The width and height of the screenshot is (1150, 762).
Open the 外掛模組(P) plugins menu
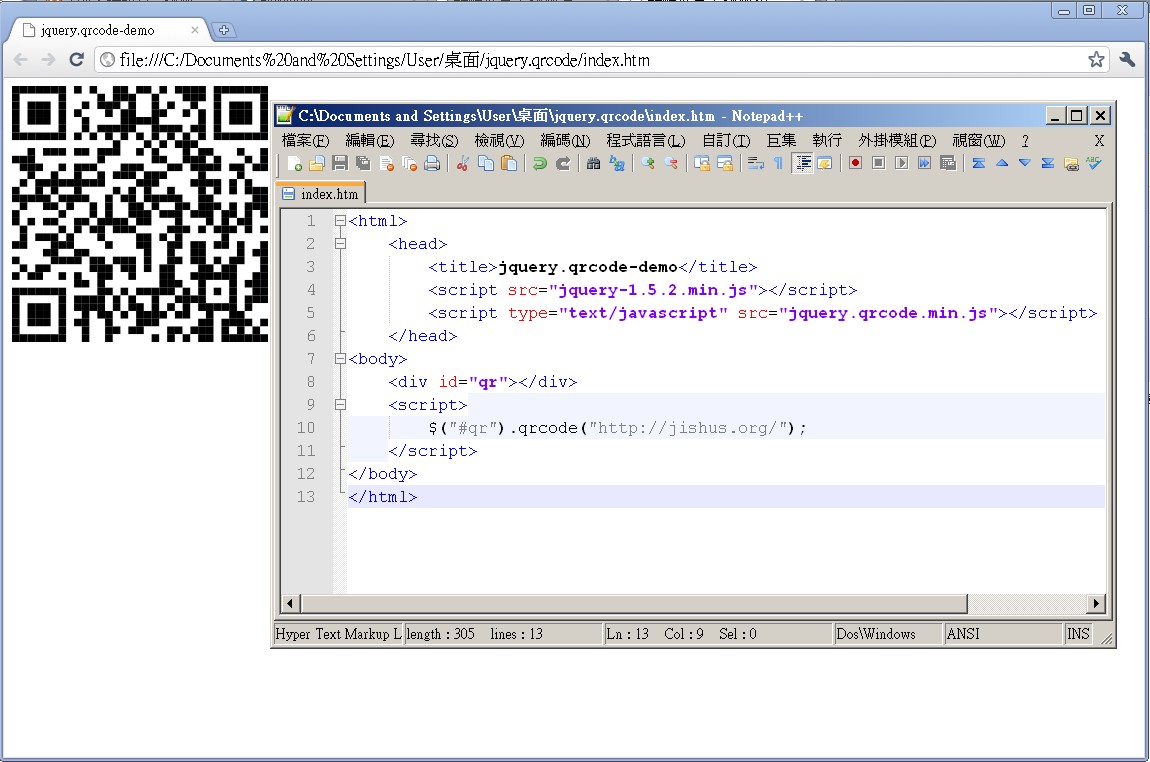tap(897, 140)
